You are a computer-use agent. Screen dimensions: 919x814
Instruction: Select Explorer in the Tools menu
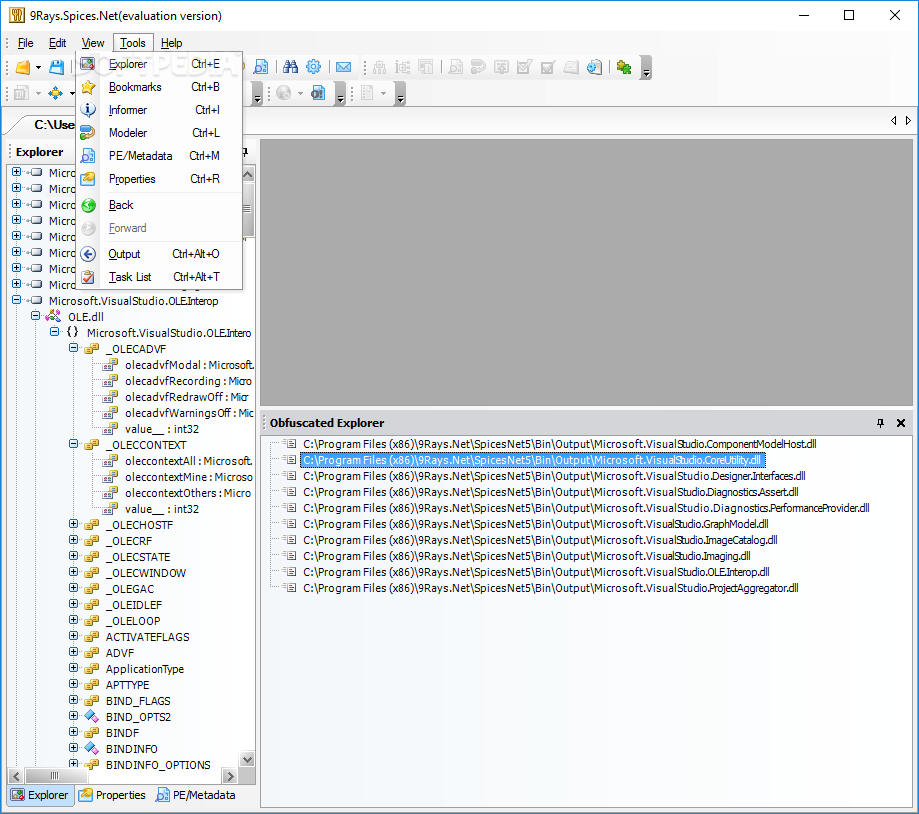[159, 64]
